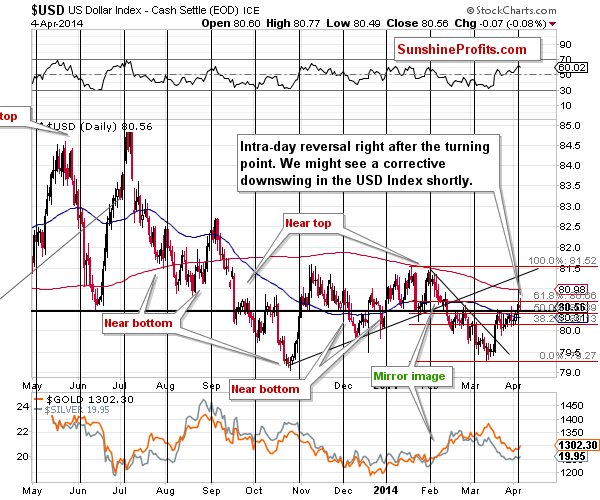Click the red moving-average tag '80.98'
Screen dimensions: 600x500
[x=571, y=290]
